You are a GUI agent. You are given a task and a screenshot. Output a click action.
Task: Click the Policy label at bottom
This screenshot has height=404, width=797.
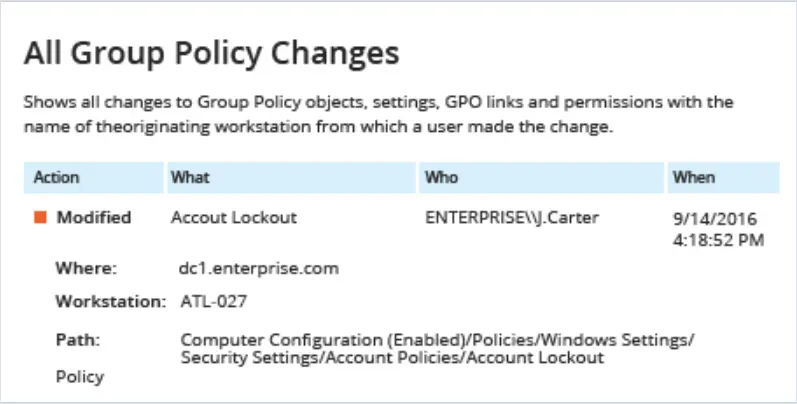(80, 377)
